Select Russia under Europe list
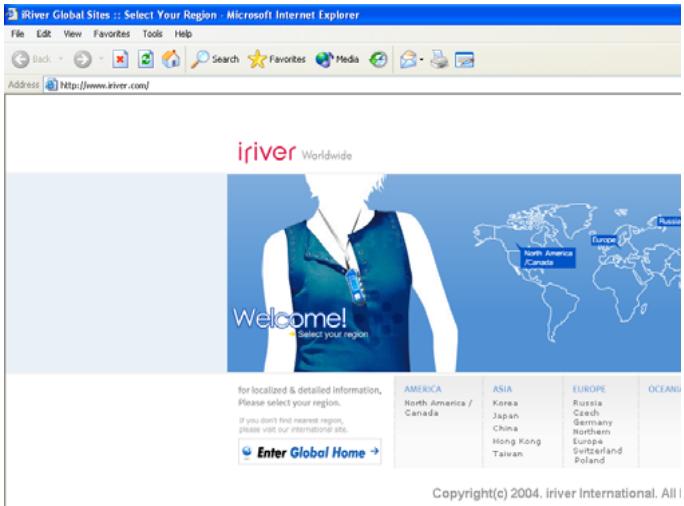 pyautogui.click(x=587, y=403)
